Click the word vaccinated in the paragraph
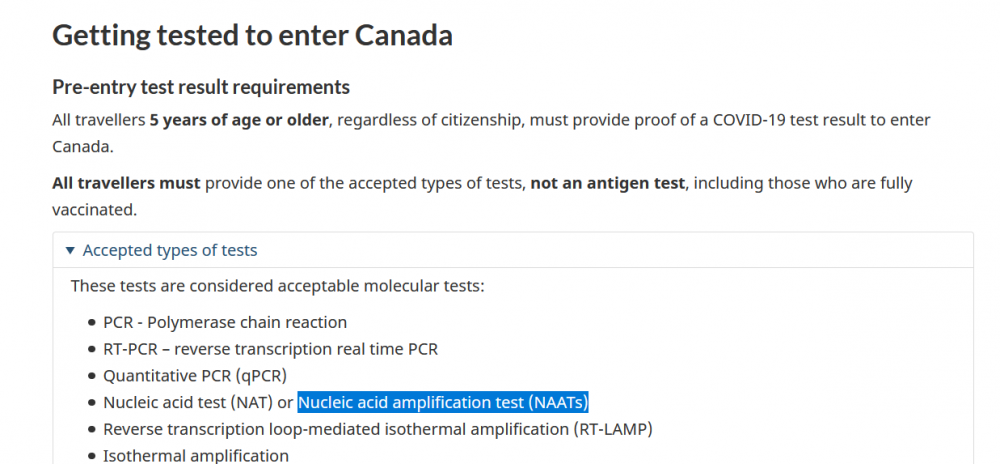 94,210
